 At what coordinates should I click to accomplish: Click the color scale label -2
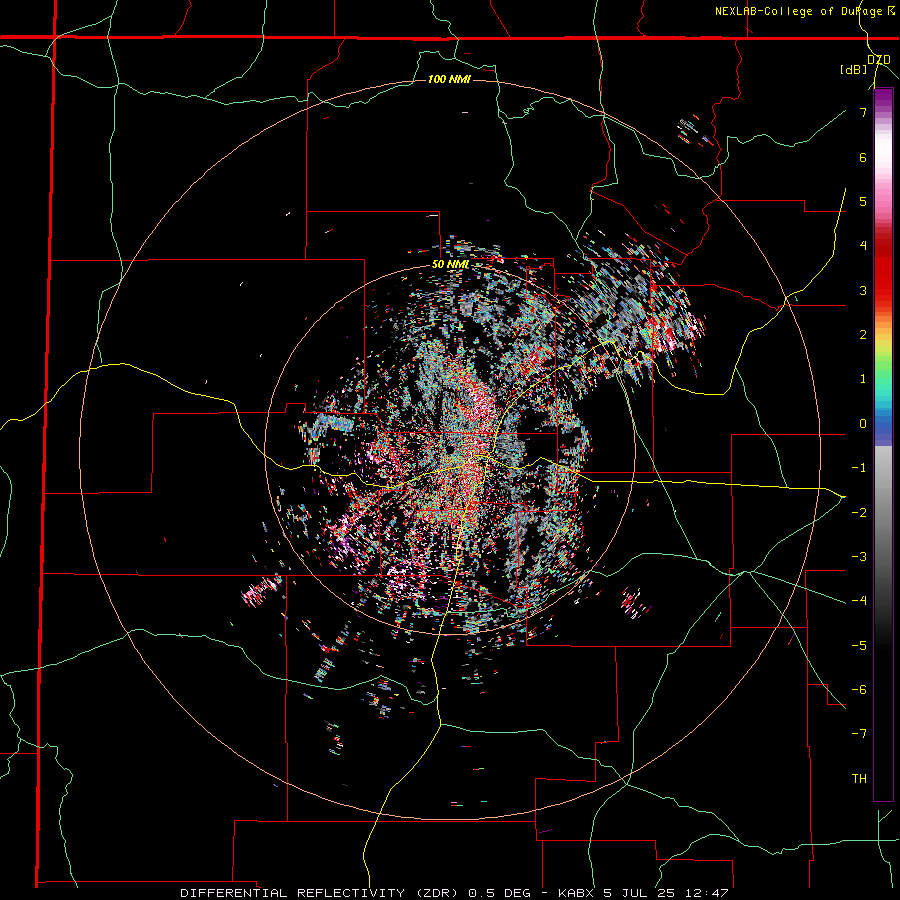pyautogui.click(x=859, y=512)
